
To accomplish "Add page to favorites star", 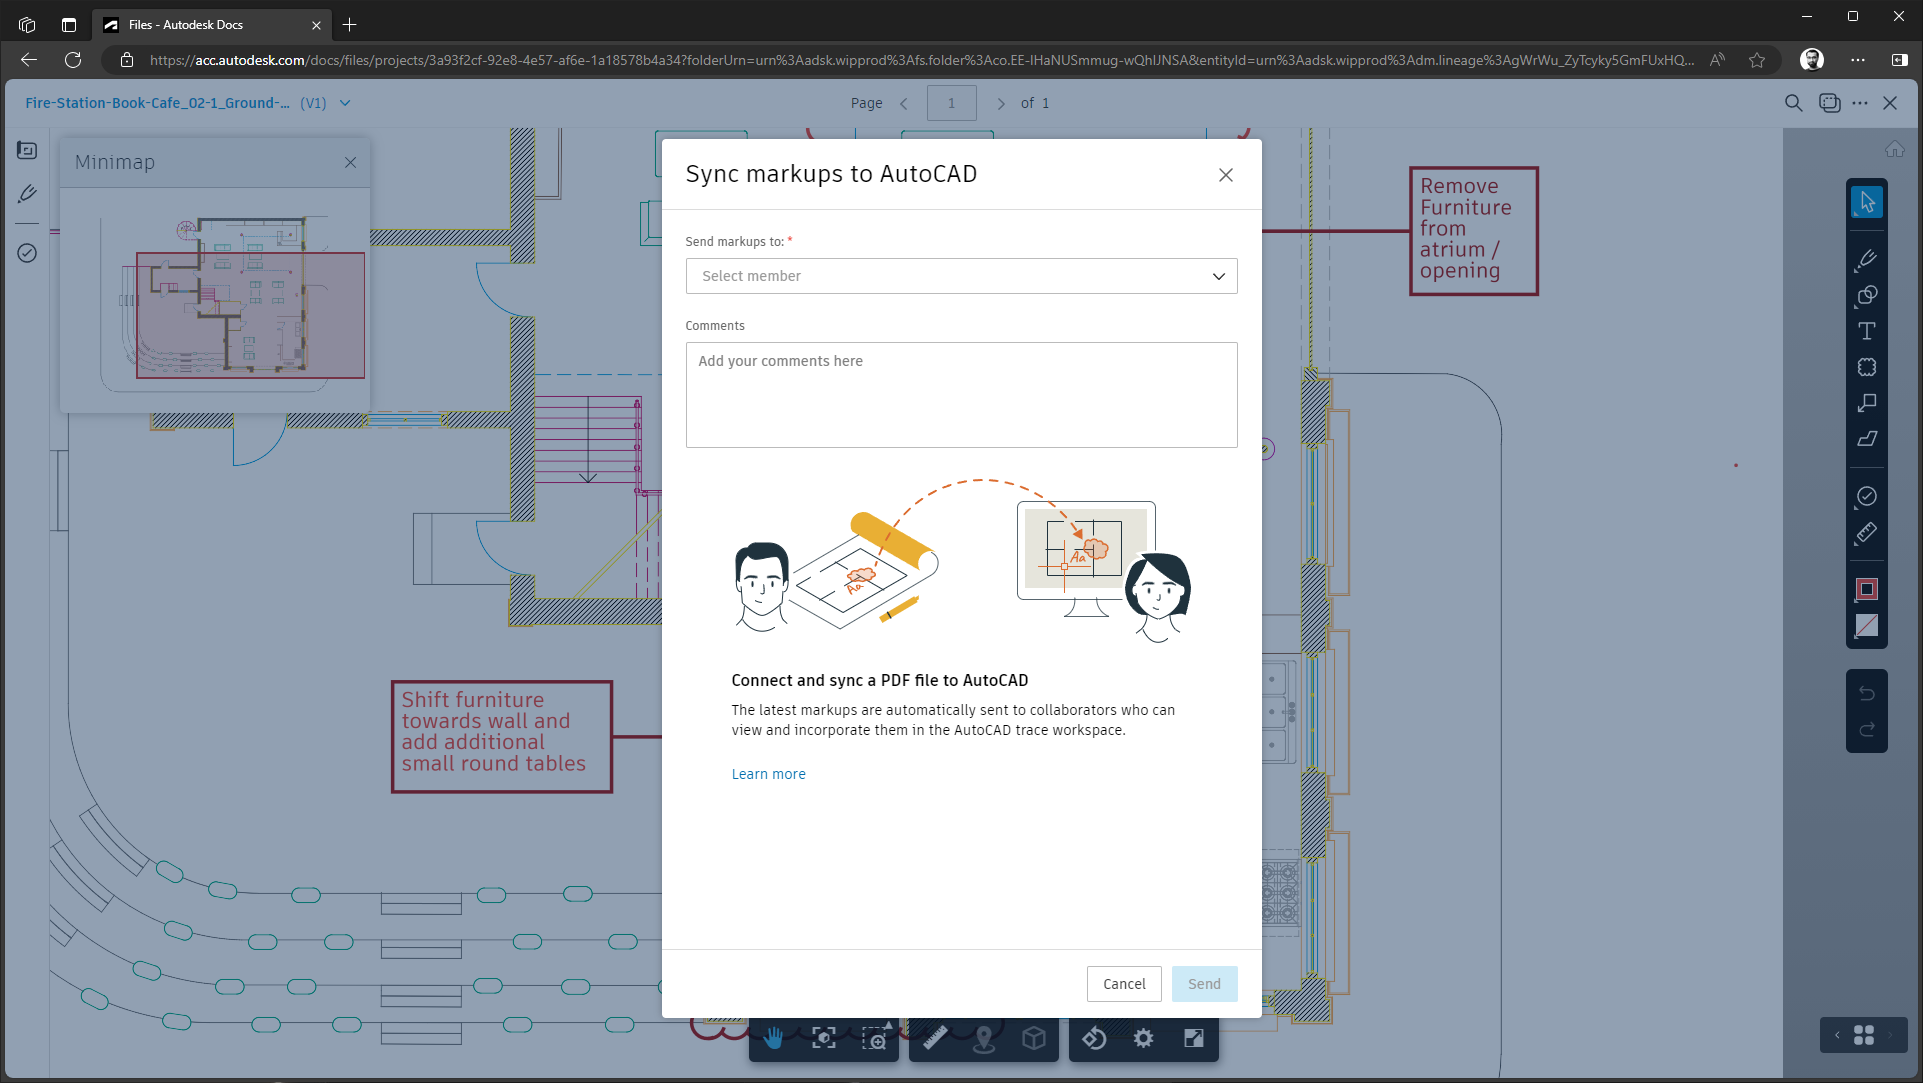I will pos(1756,60).
